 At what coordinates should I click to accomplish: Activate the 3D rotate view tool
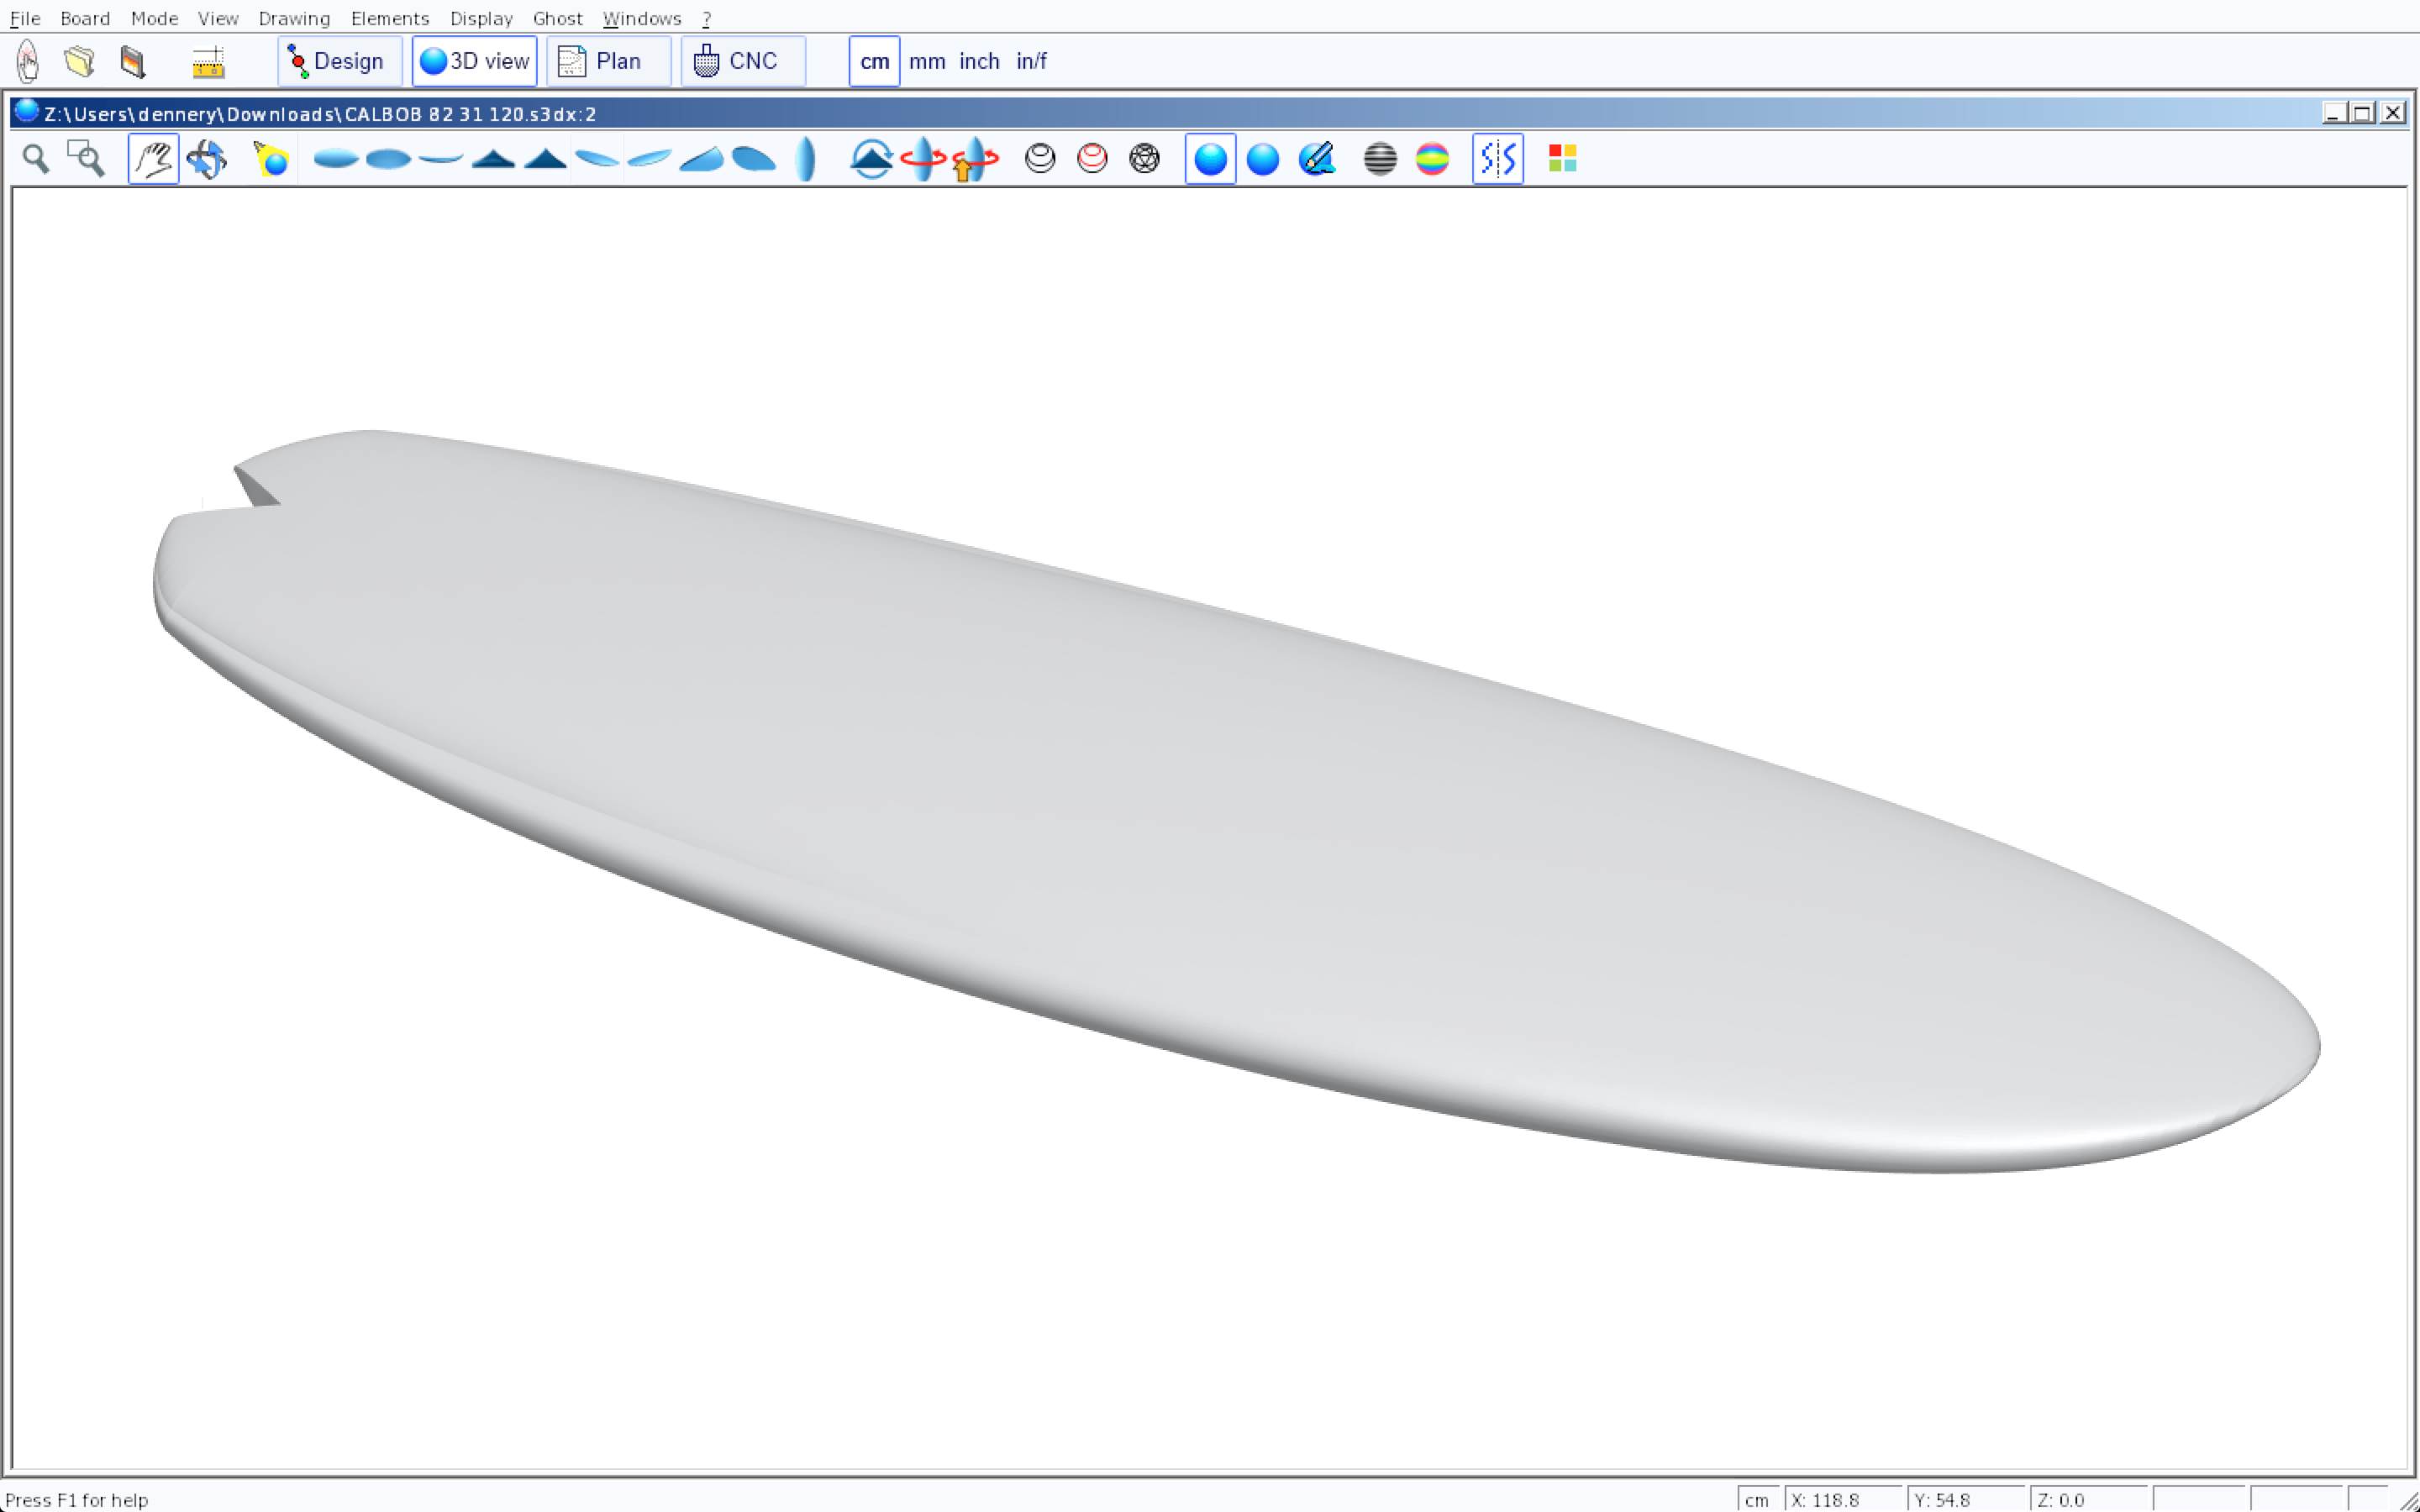[x=207, y=159]
